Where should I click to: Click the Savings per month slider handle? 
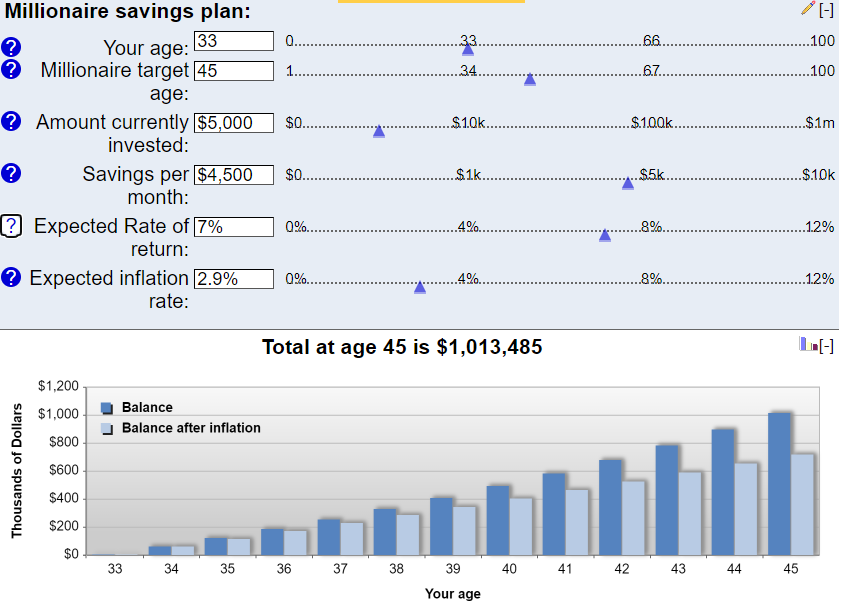point(628,184)
